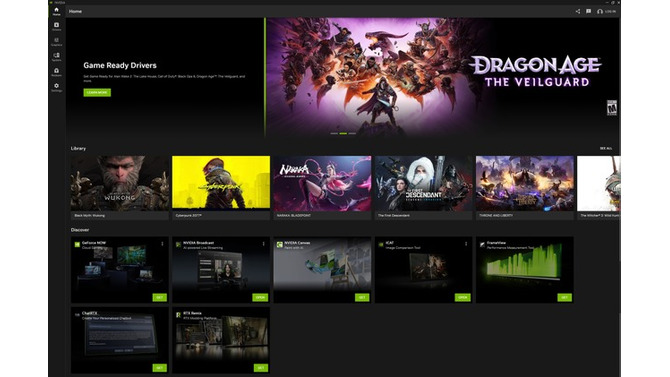Screen dimensions: 670x377
Task: Click the share icon in top bar
Action: tap(578, 12)
